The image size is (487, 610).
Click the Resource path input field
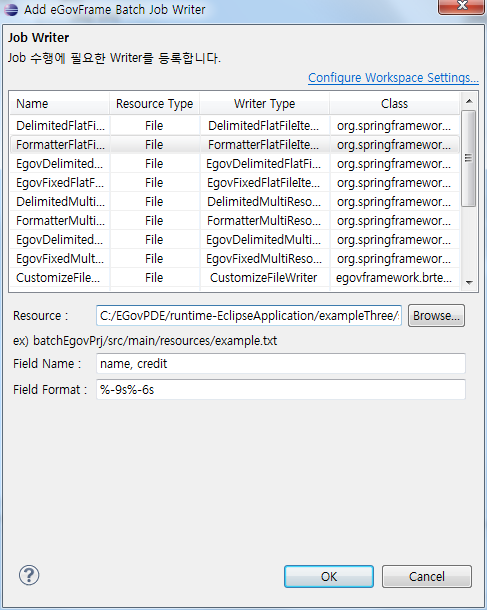pyautogui.click(x=249, y=316)
